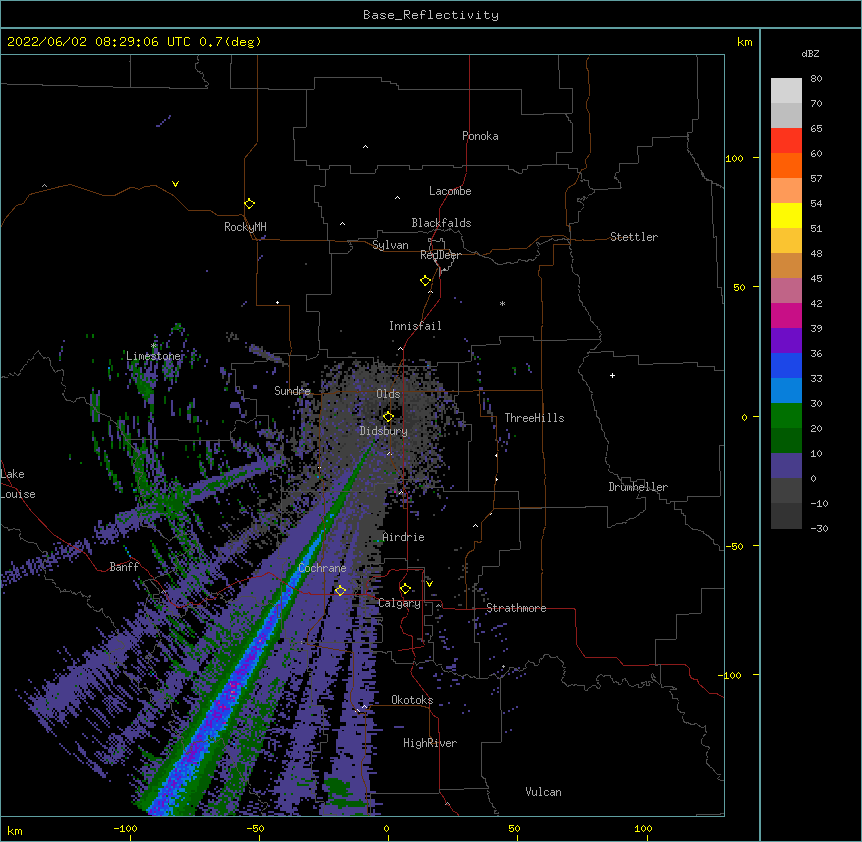Click the yellow marker south of RedDeer

point(425,281)
